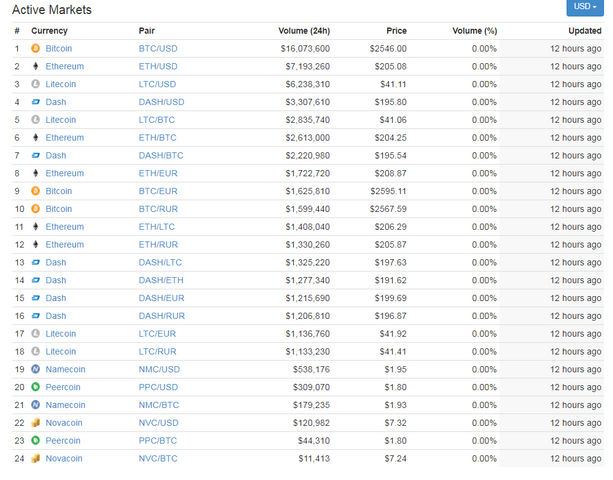Open the ETH/LTC pair link
613x480 pixels.
point(157,227)
